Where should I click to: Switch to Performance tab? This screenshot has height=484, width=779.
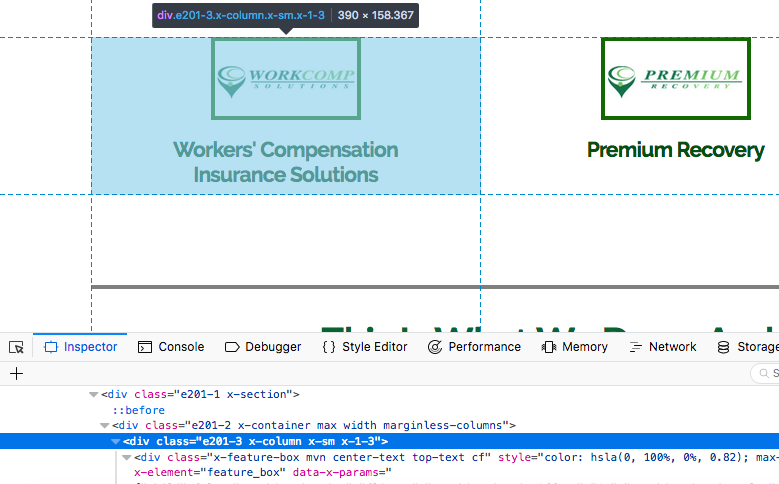coord(474,347)
